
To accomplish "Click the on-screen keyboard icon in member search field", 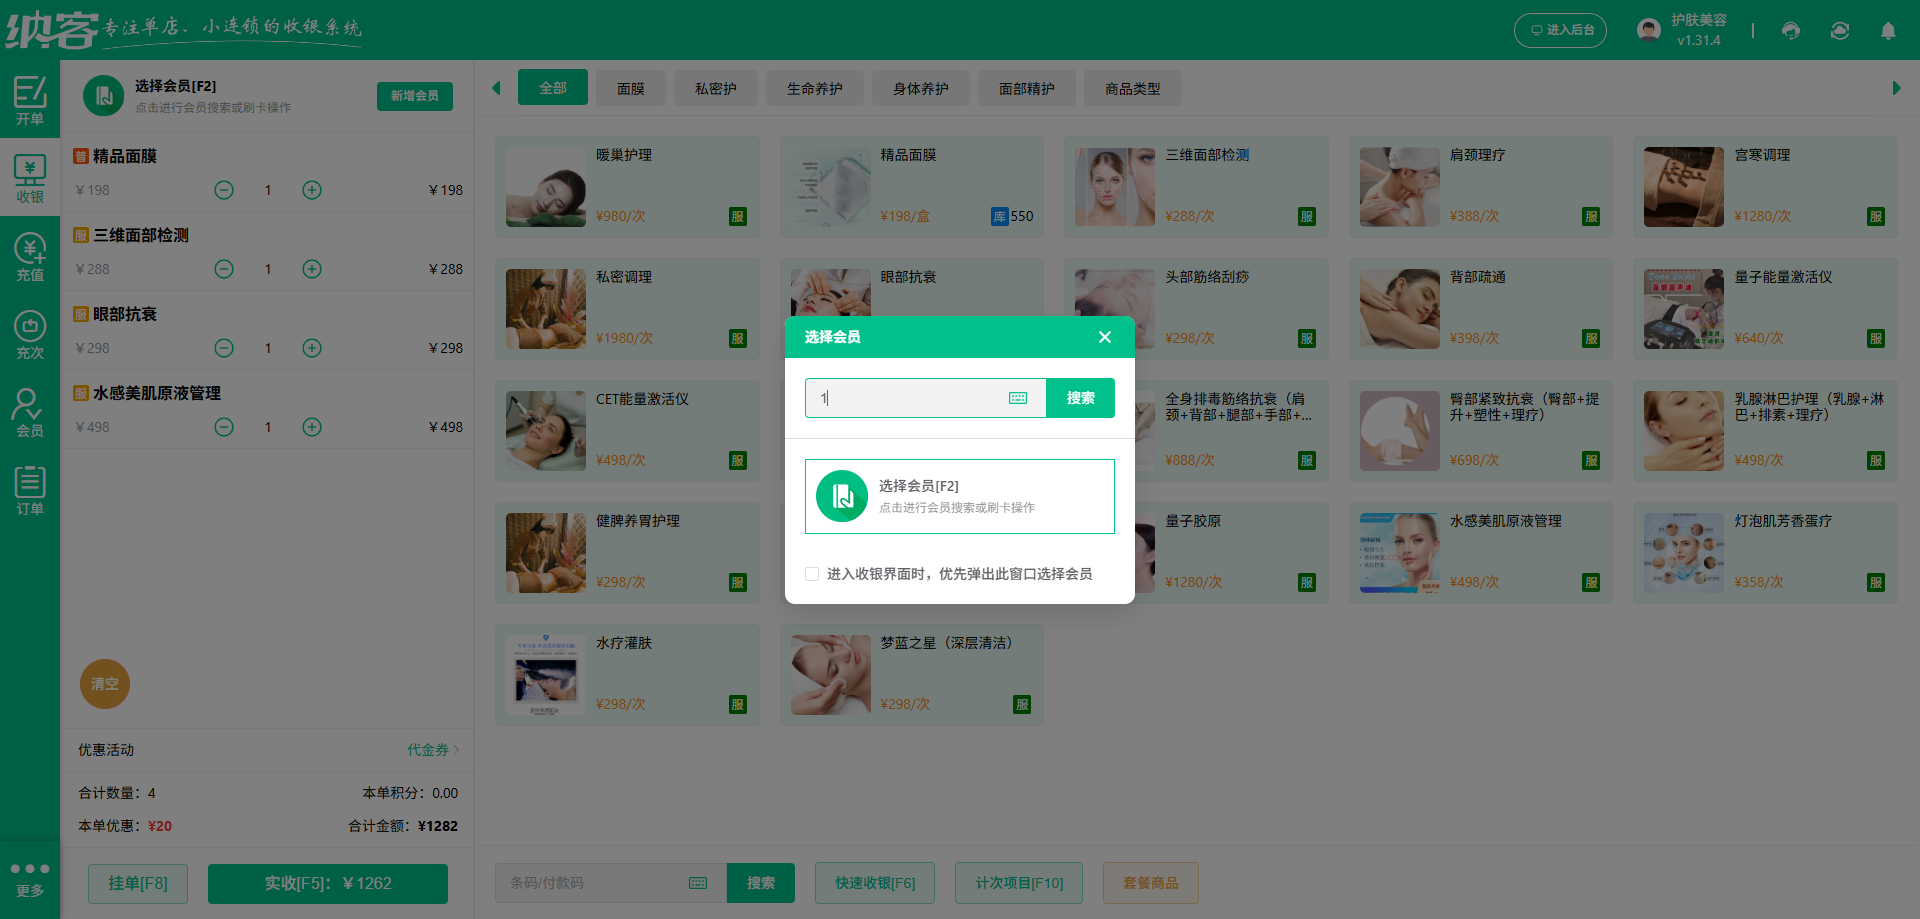I will 1018,398.
